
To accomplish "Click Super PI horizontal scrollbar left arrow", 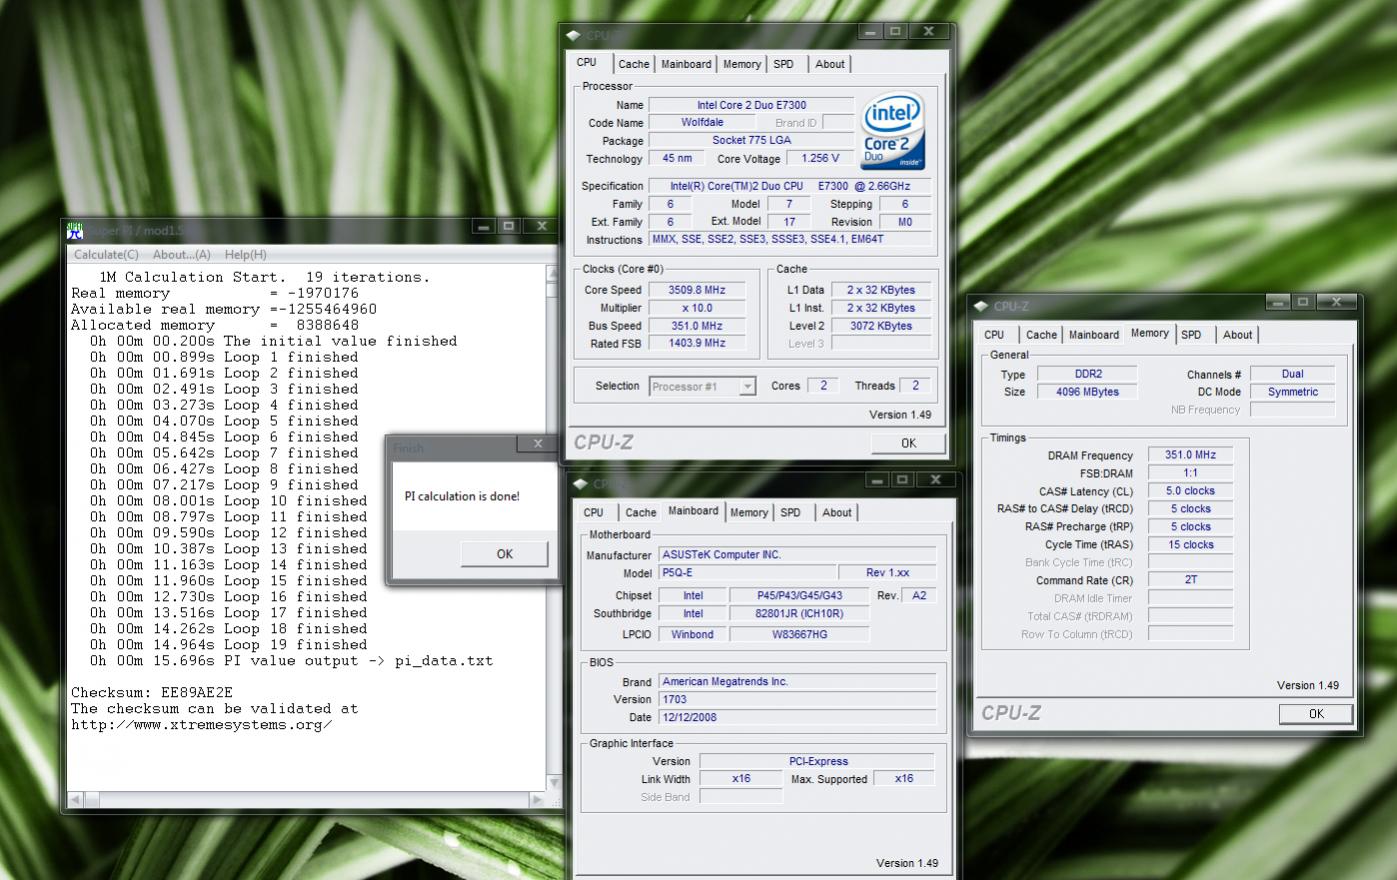I will tap(75, 800).
